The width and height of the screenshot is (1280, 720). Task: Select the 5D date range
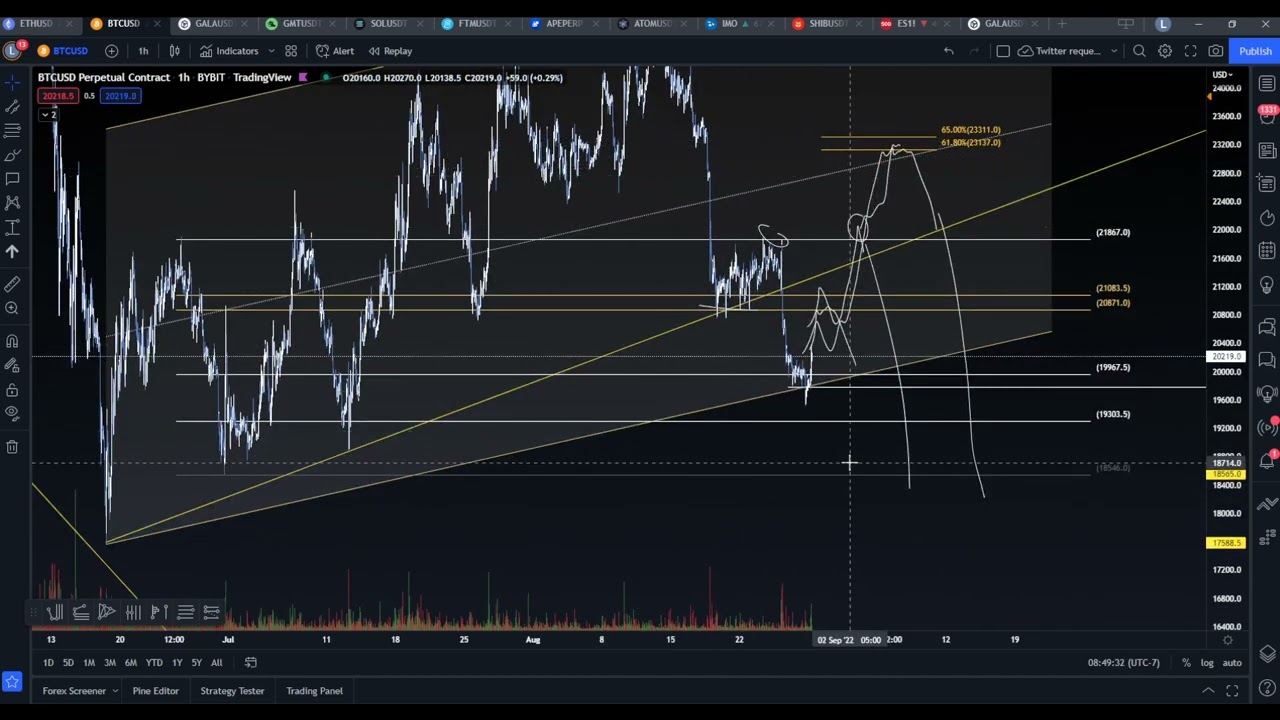[68, 662]
